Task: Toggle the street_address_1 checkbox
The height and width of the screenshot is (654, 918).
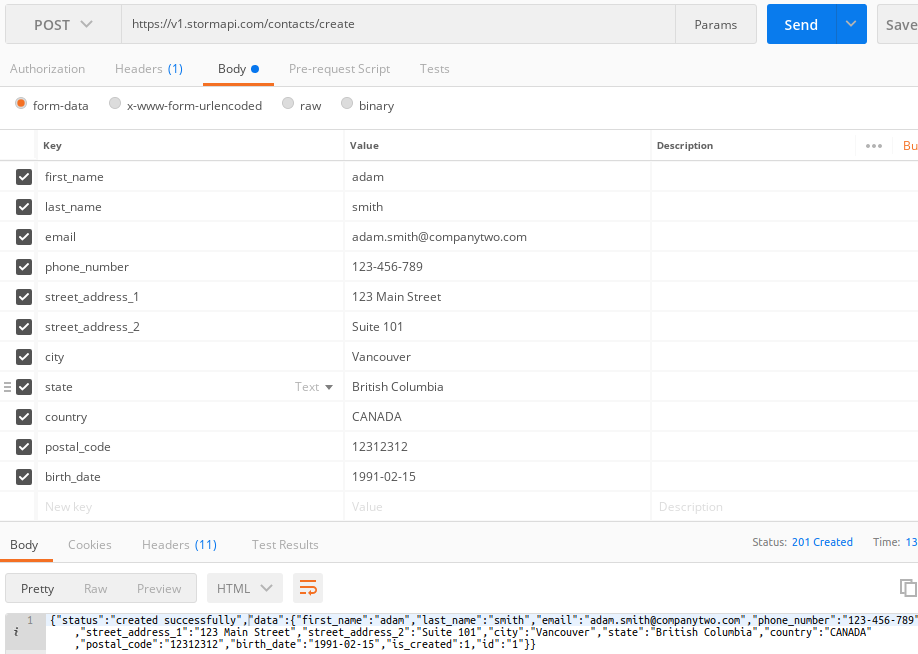Action: (24, 297)
